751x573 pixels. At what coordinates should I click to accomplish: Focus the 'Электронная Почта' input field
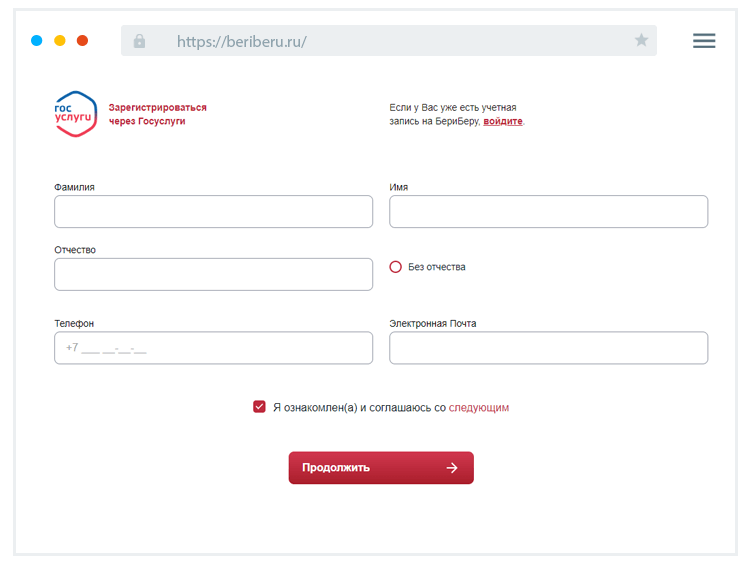click(x=548, y=348)
